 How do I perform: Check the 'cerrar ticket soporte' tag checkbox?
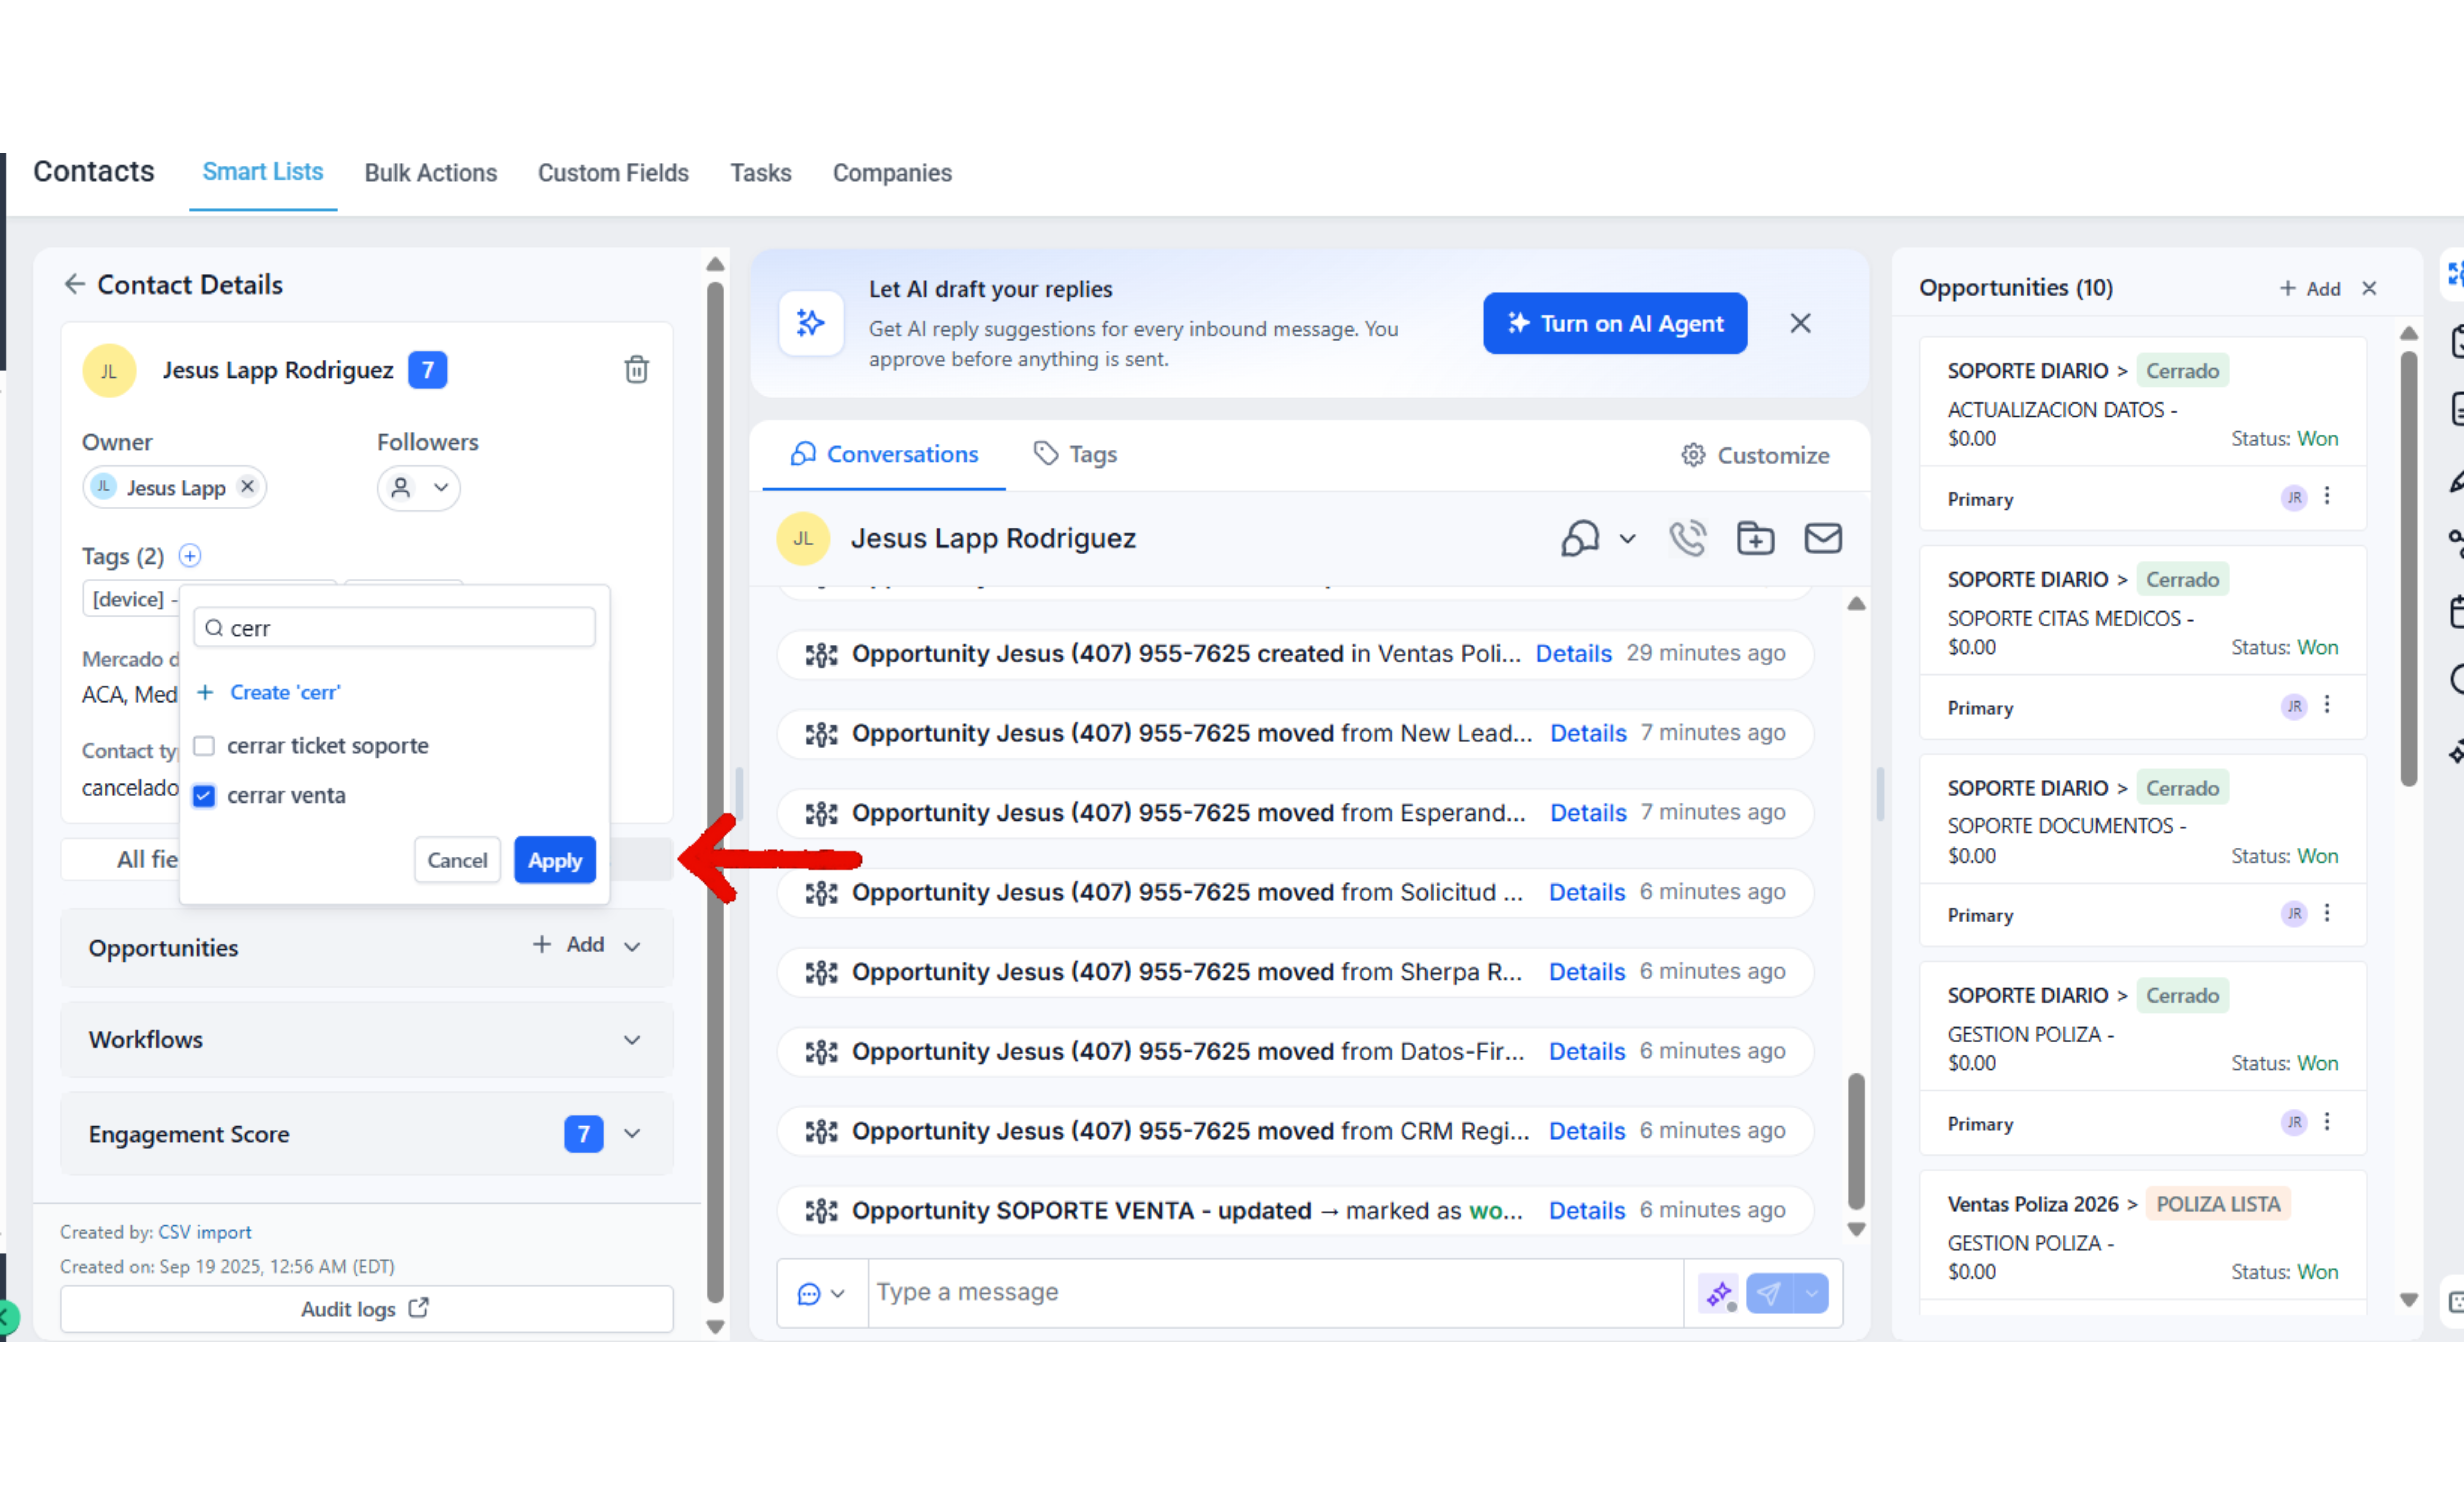[x=204, y=746]
